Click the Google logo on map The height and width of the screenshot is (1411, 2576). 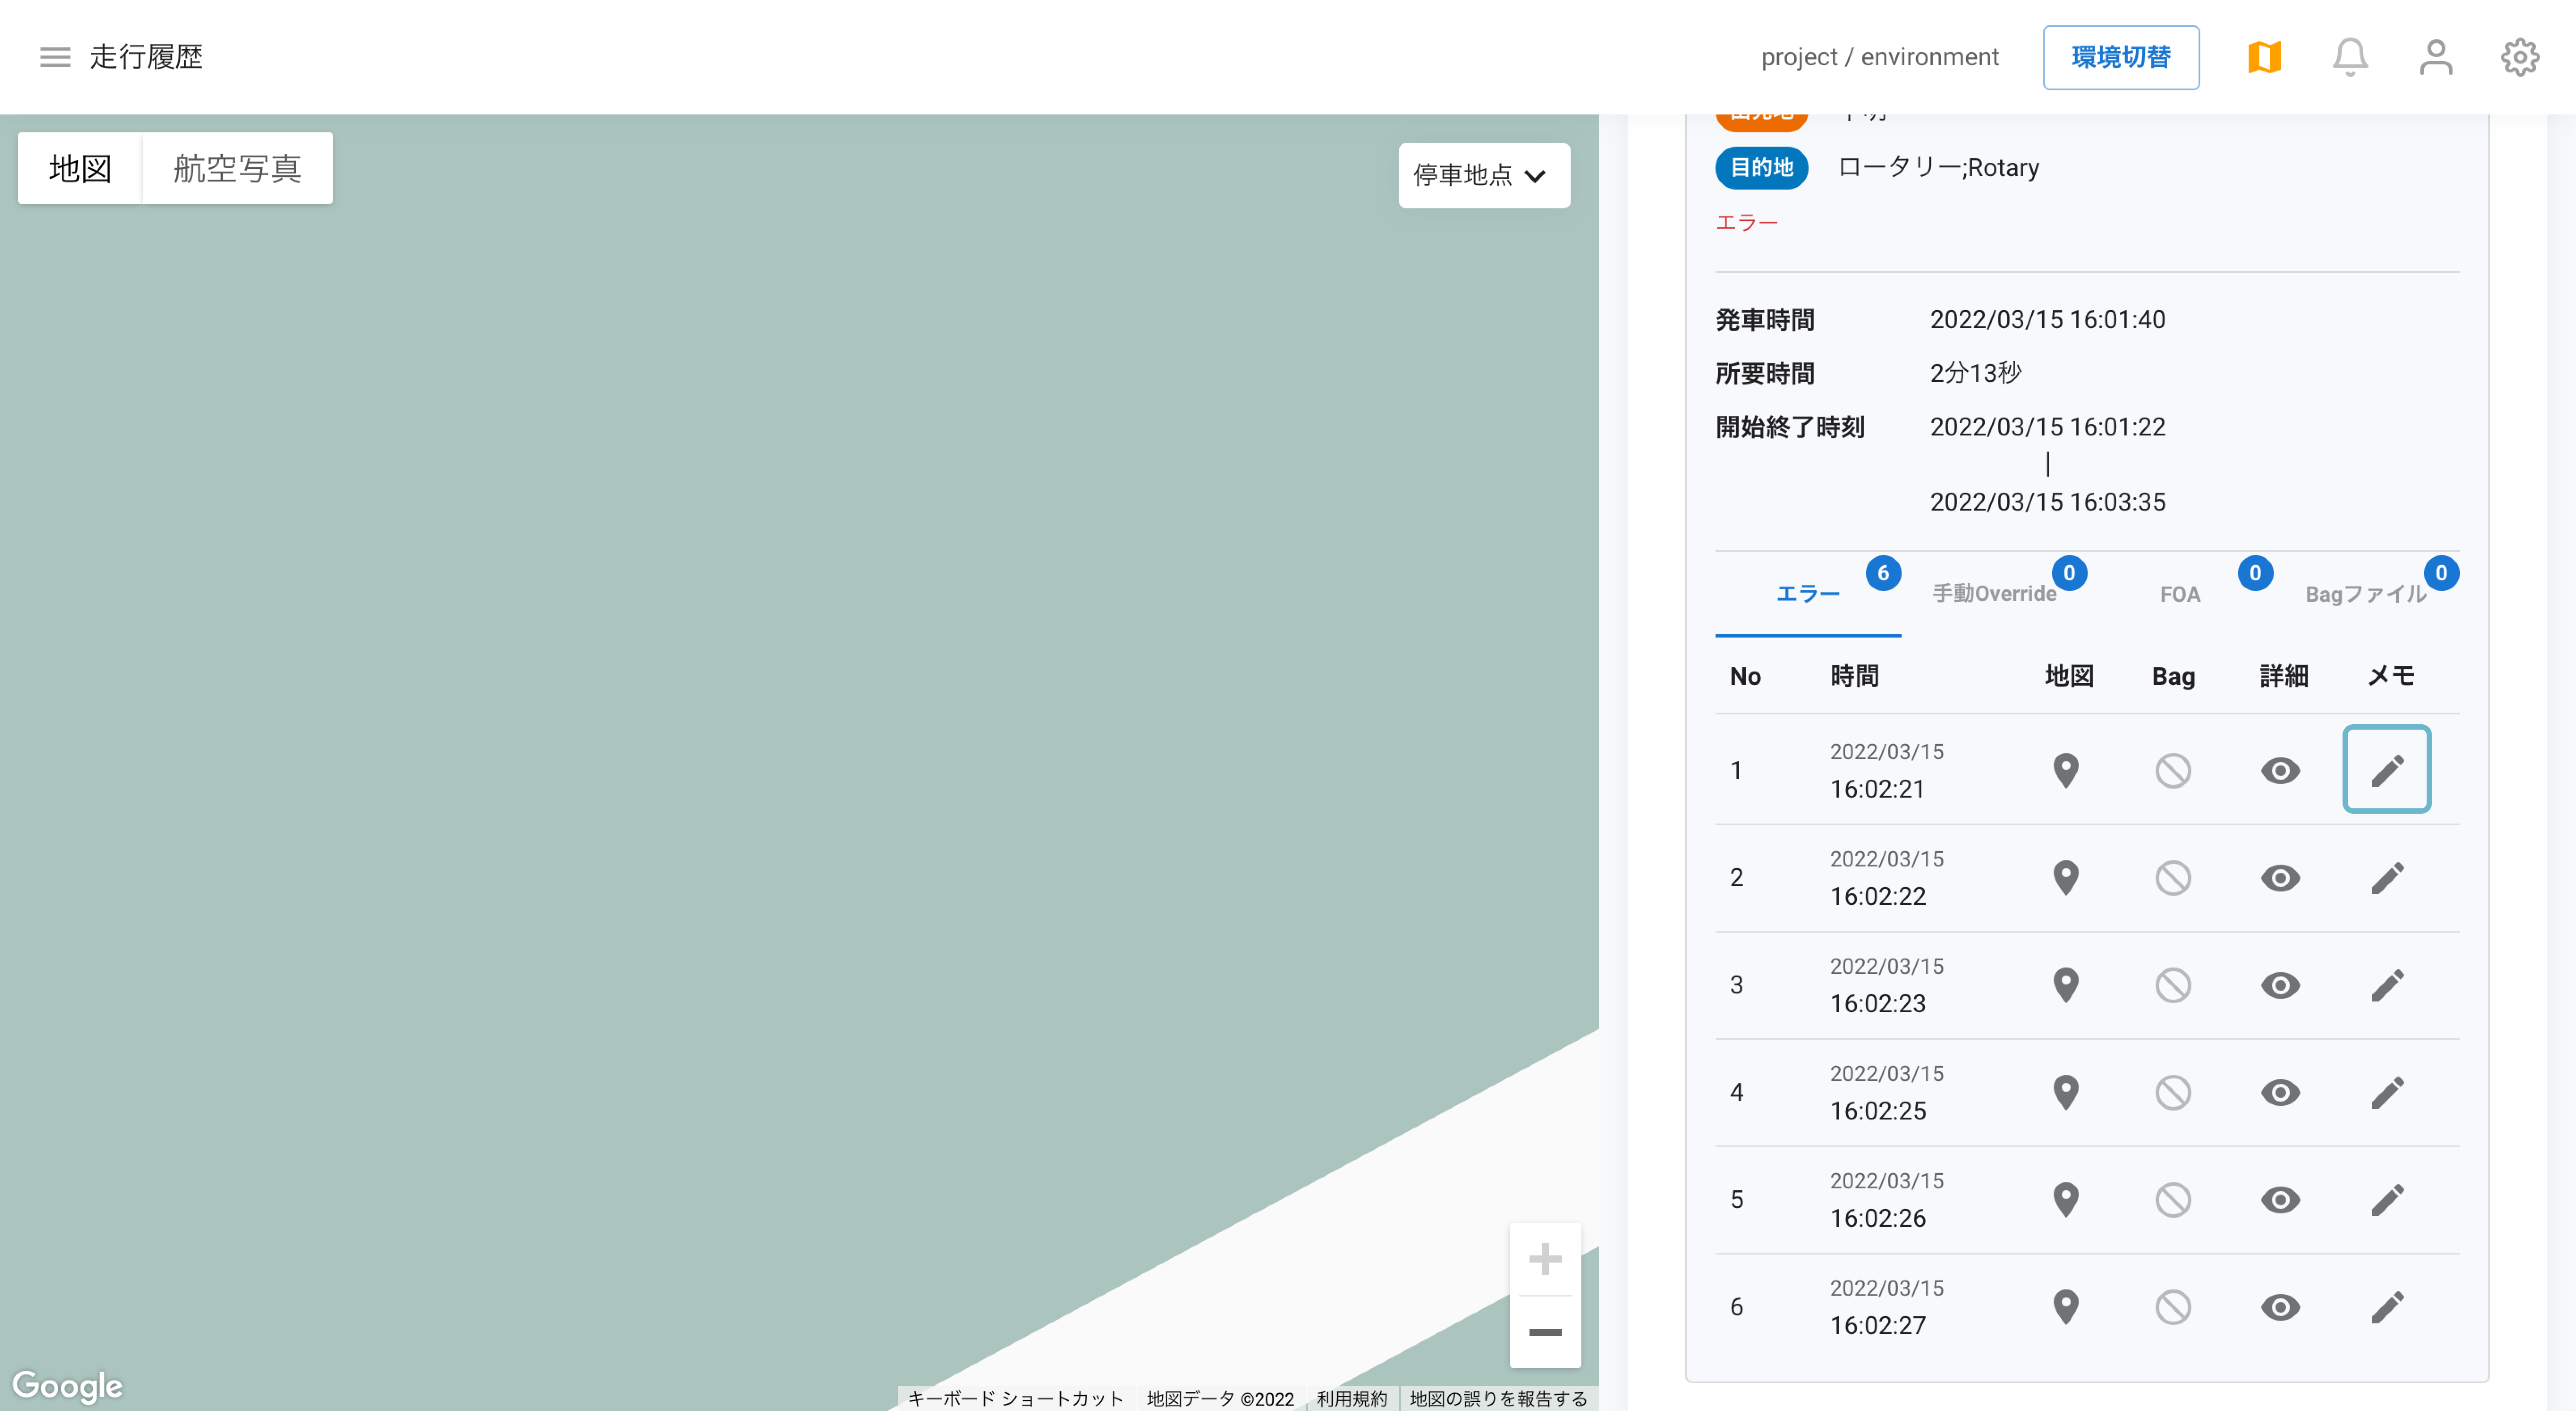pos(67,1386)
